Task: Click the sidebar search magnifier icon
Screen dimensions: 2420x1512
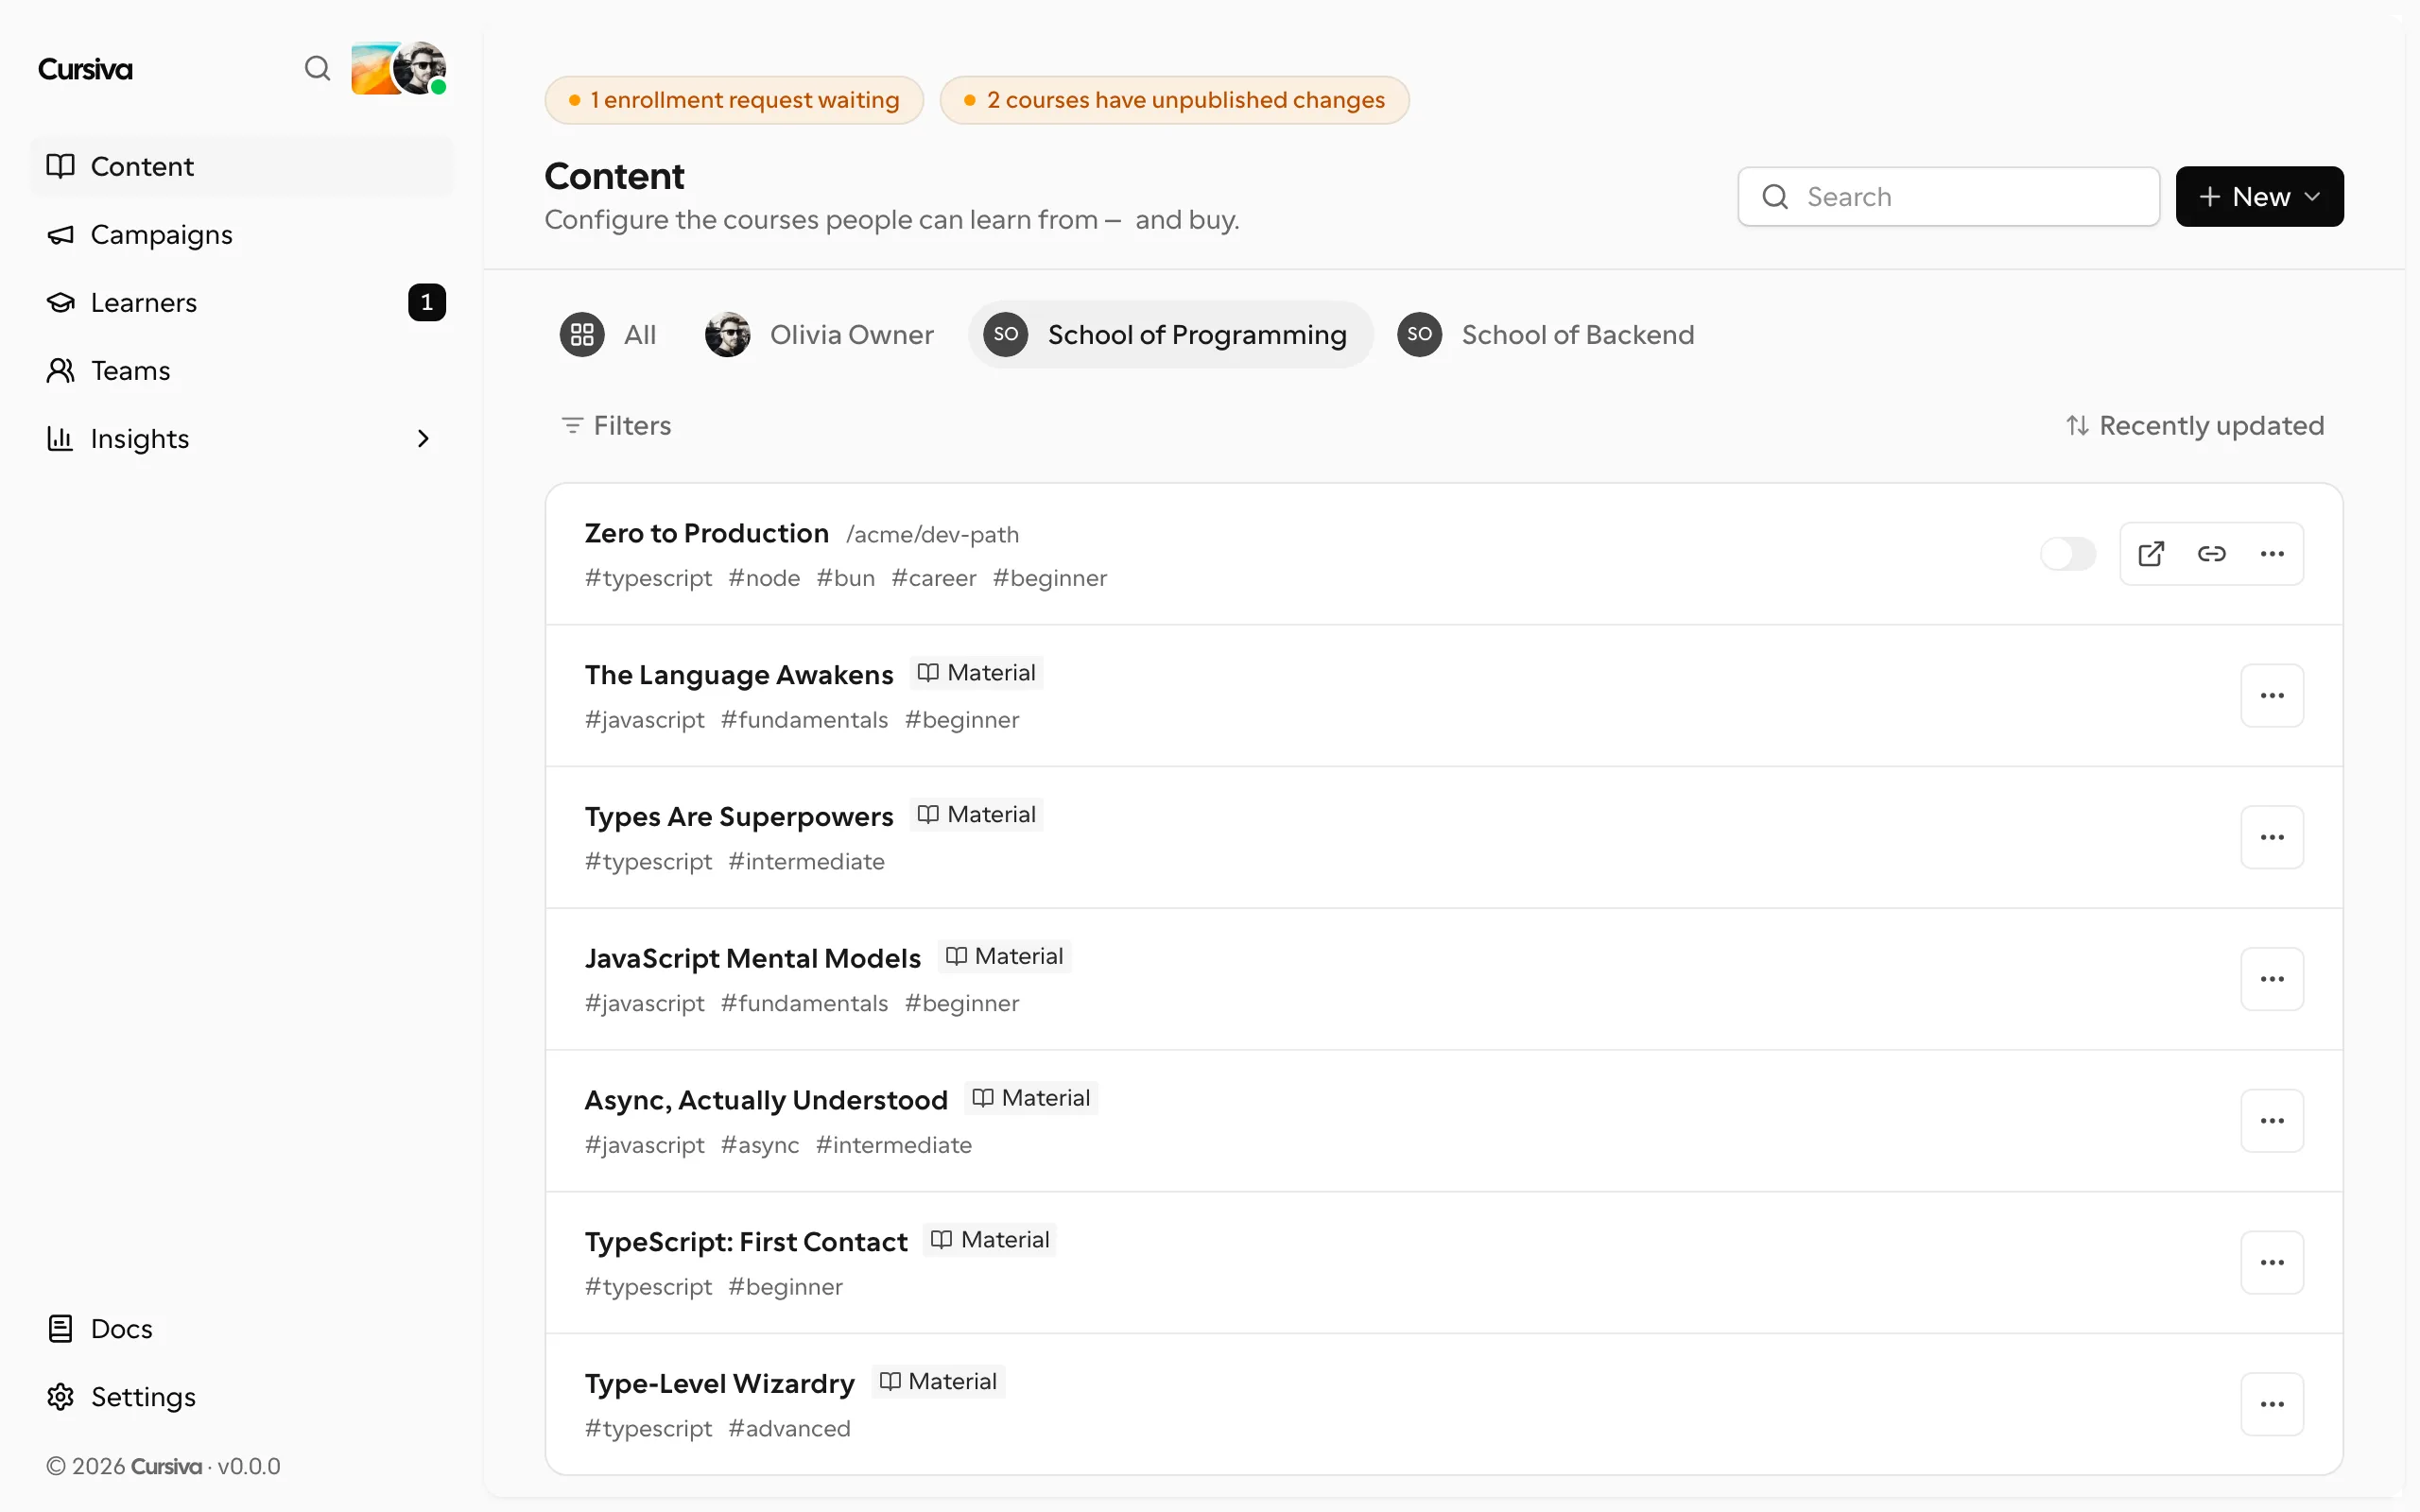Action: (317, 68)
